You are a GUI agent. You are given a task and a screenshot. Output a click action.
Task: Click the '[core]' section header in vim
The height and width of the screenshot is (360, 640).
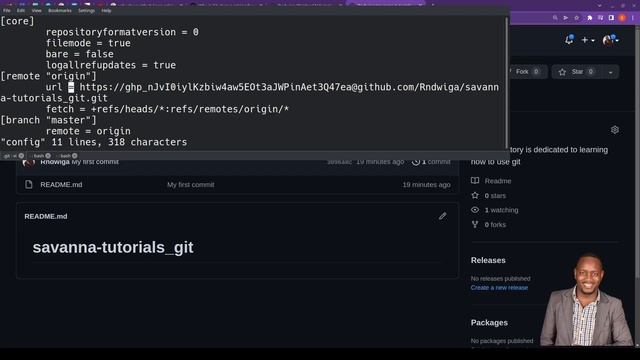click(17, 21)
